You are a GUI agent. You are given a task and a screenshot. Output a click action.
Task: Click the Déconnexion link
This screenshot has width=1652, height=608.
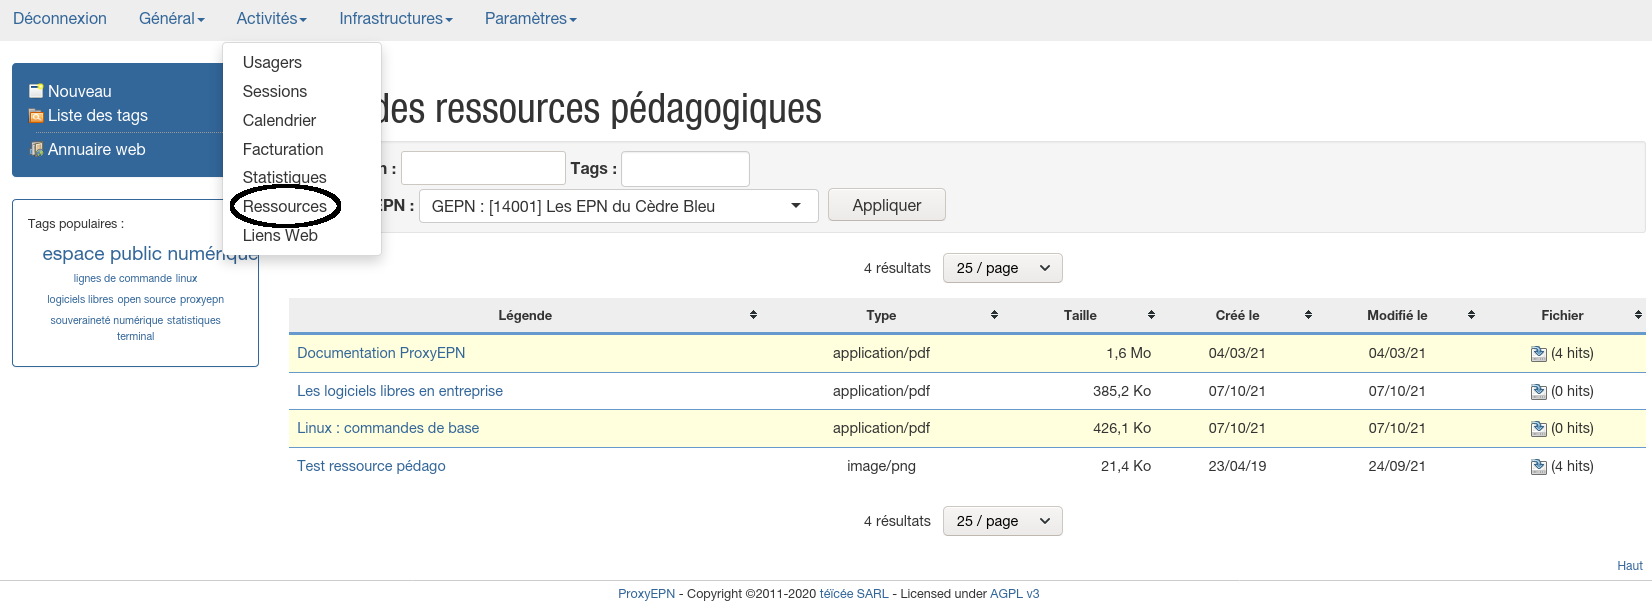coord(60,19)
